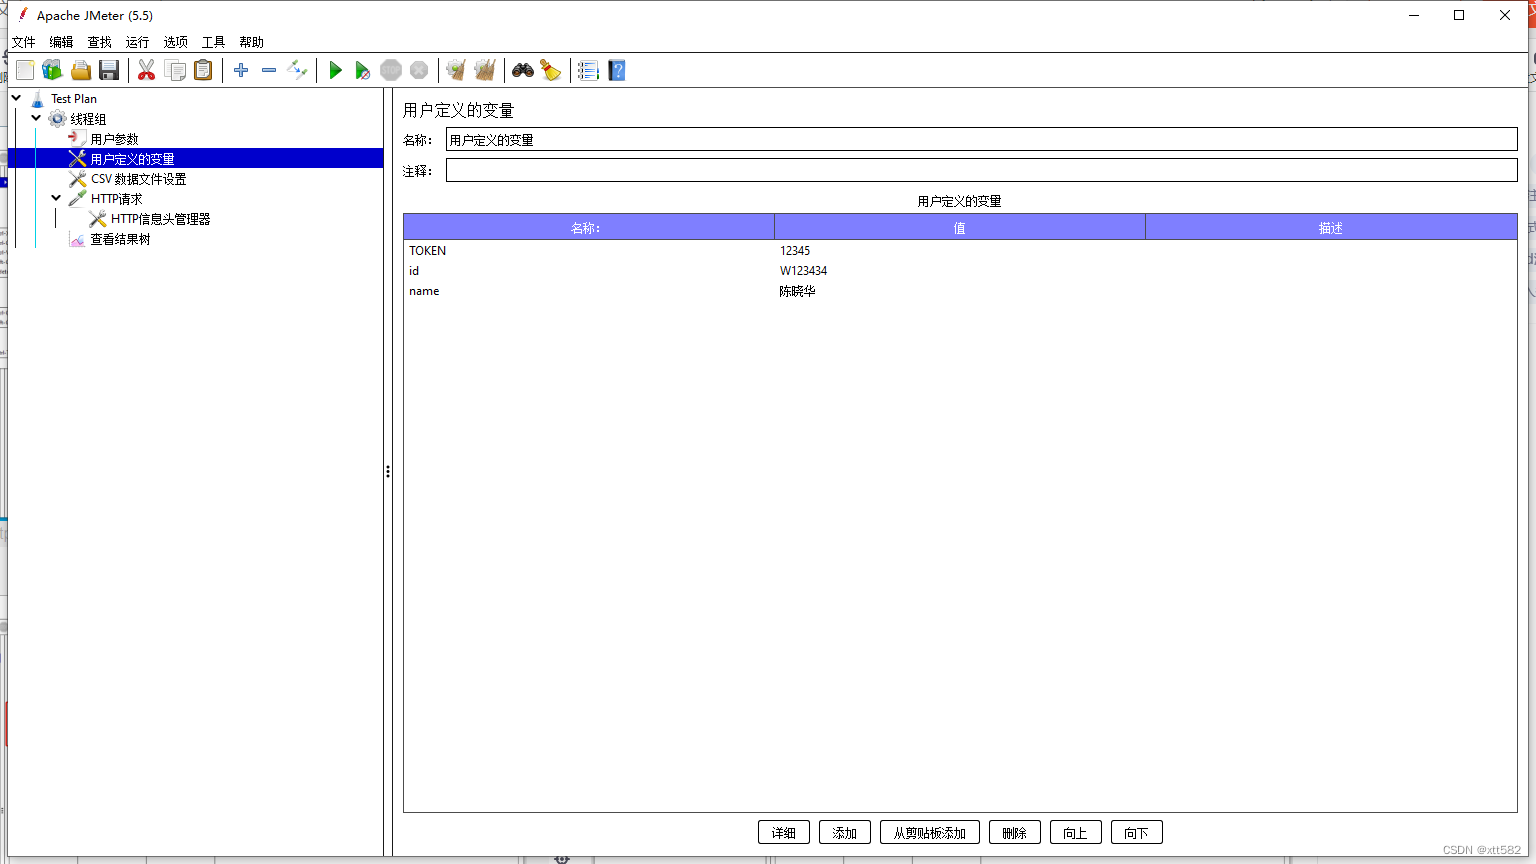1536x864 pixels.
Task: Click the New test plan icon
Action: (x=25, y=70)
